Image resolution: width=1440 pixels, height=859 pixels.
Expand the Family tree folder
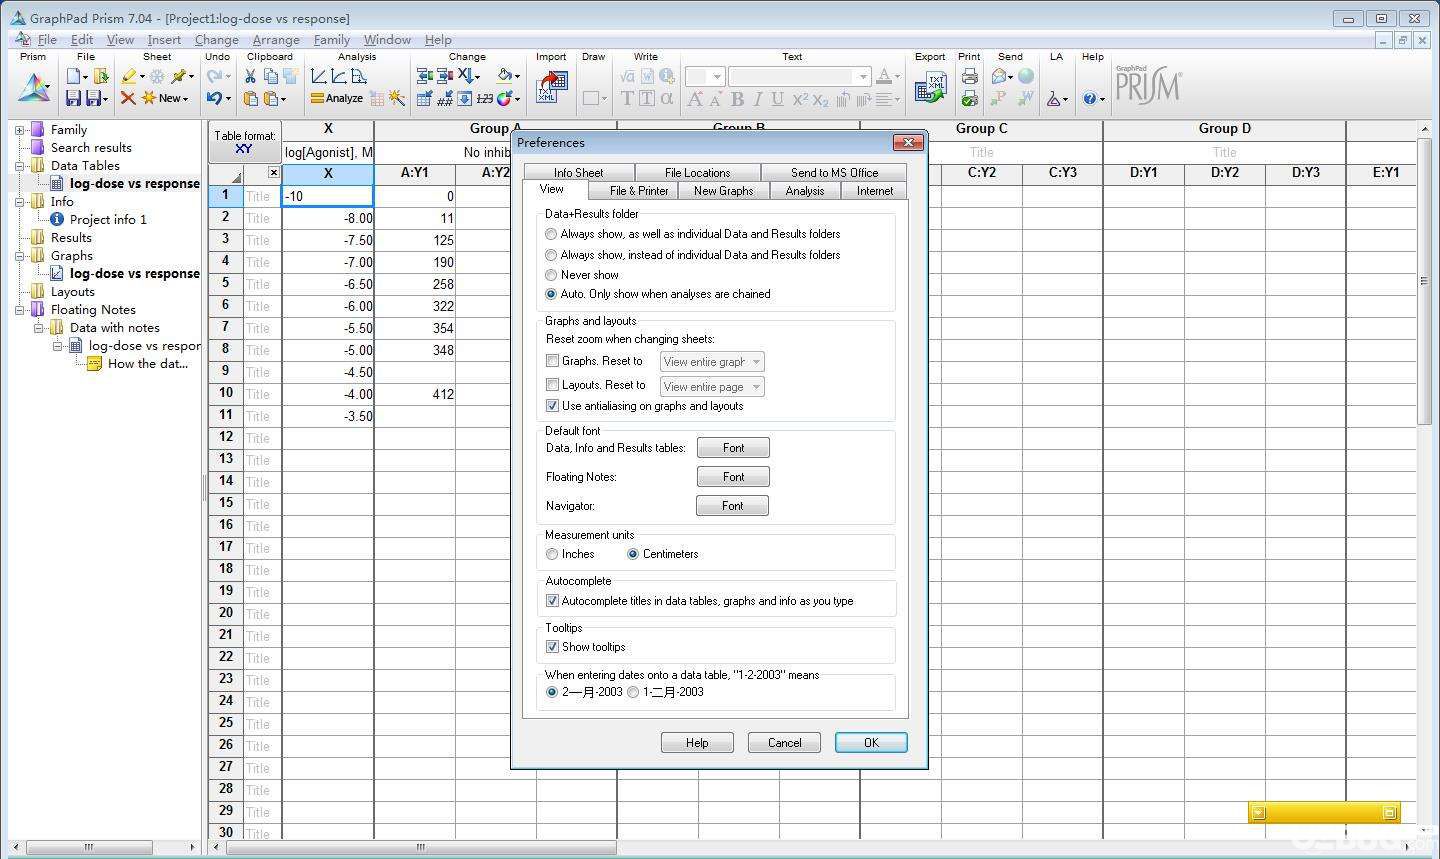point(19,130)
